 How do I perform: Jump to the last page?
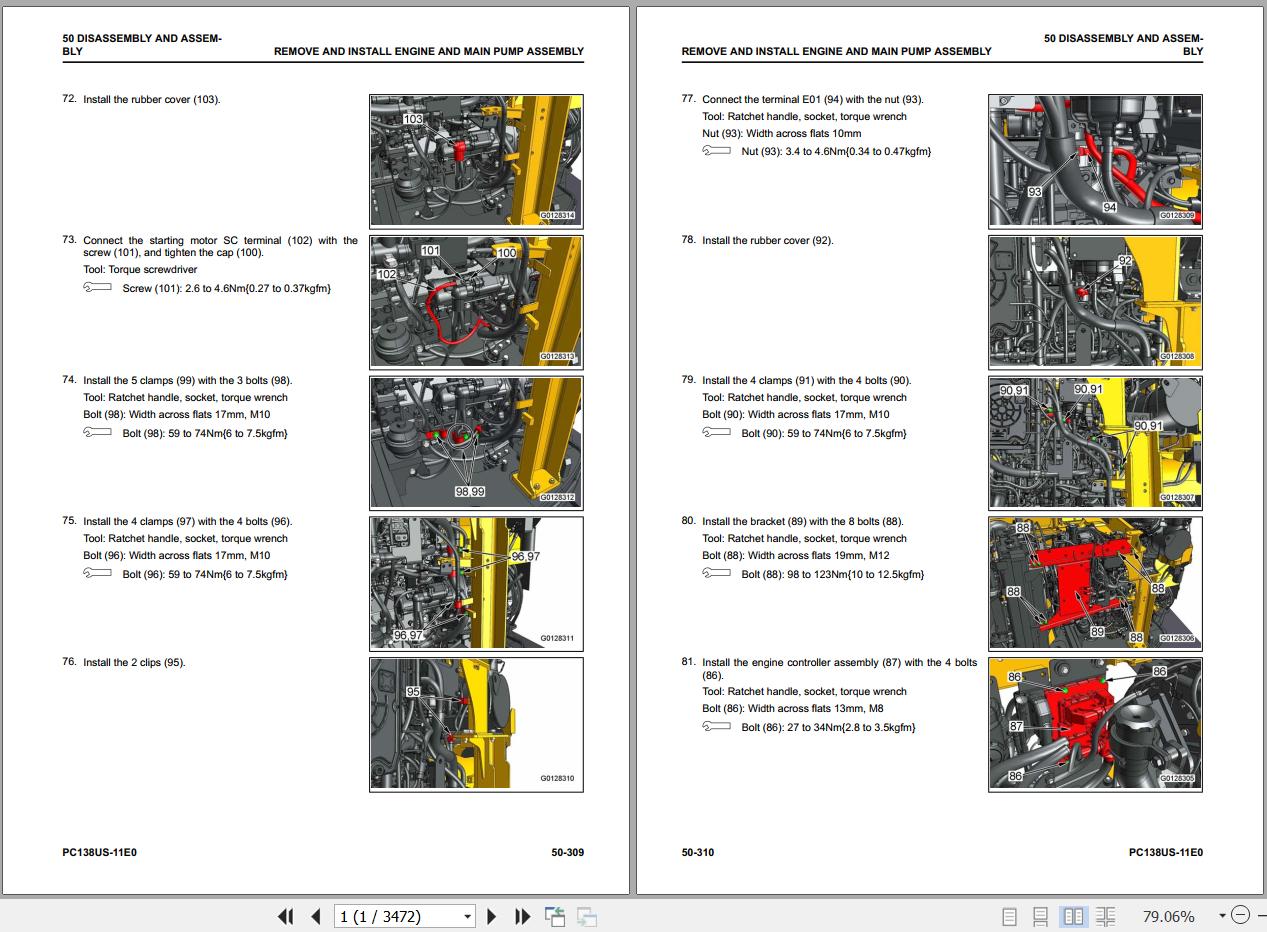522,916
